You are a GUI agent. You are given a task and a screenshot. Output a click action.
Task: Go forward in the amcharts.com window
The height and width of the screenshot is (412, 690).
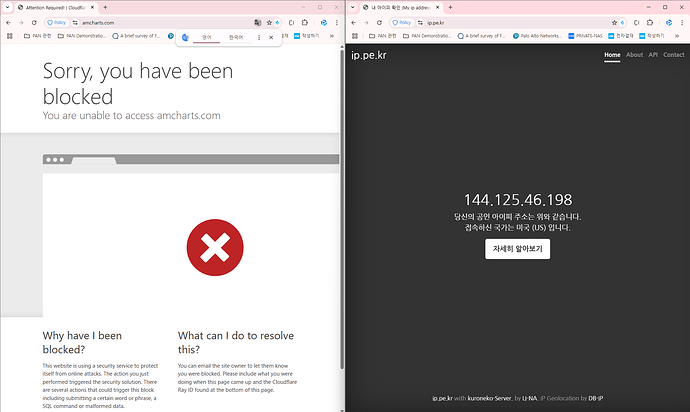tap(21, 22)
